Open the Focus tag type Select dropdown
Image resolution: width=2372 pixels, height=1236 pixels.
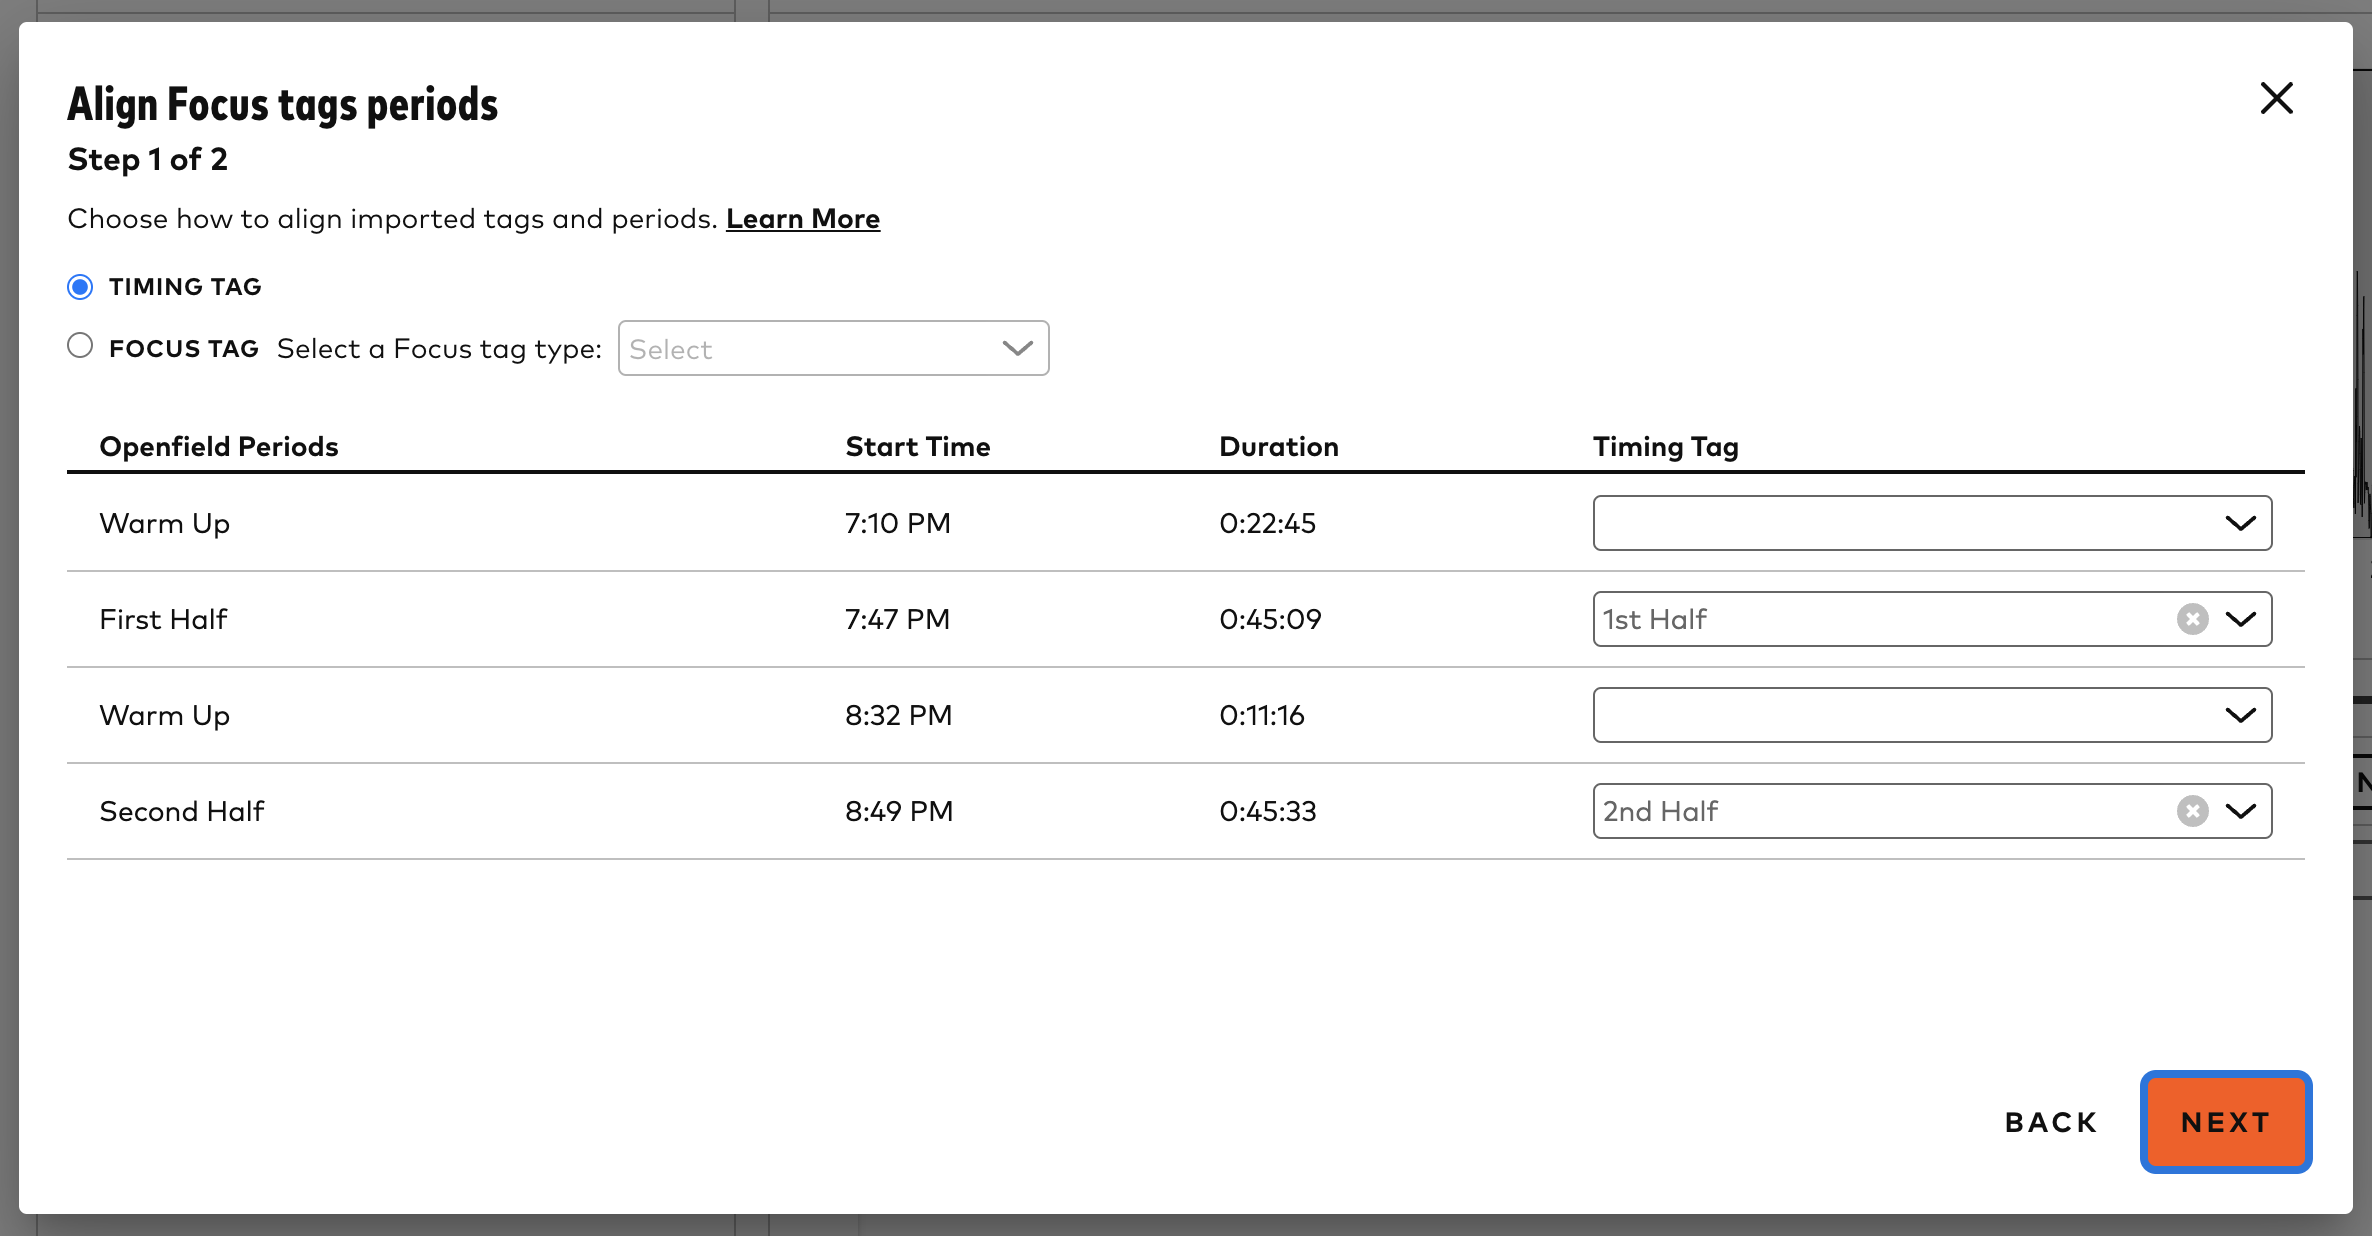click(833, 348)
